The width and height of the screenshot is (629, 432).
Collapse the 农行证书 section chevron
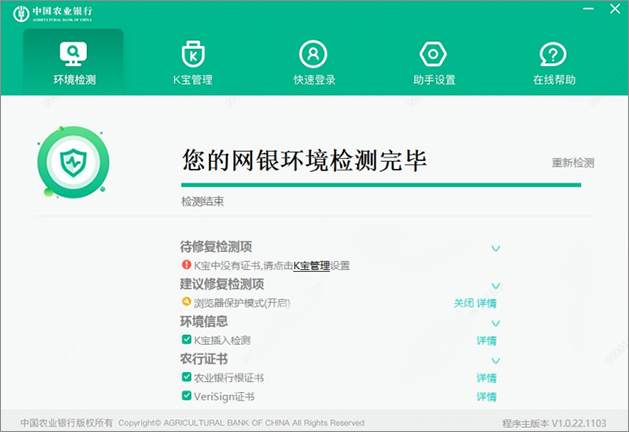(x=495, y=360)
